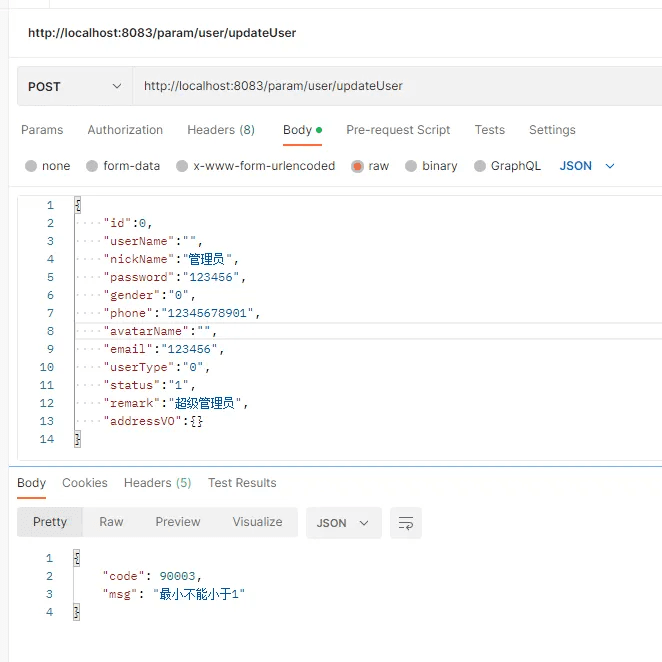Viewport: 662px width, 662px height.
Task: Switch to Pre-request Script tab
Action: pos(398,130)
